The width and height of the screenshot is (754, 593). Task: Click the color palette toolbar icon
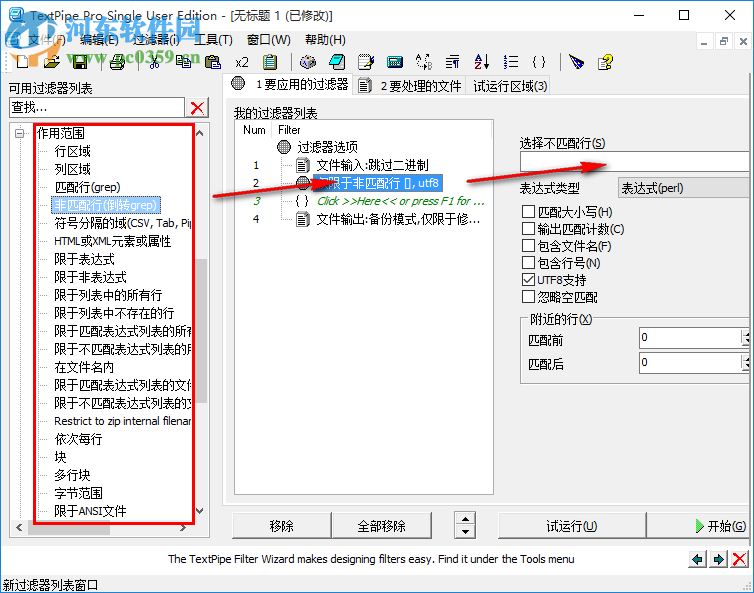coord(308,62)
